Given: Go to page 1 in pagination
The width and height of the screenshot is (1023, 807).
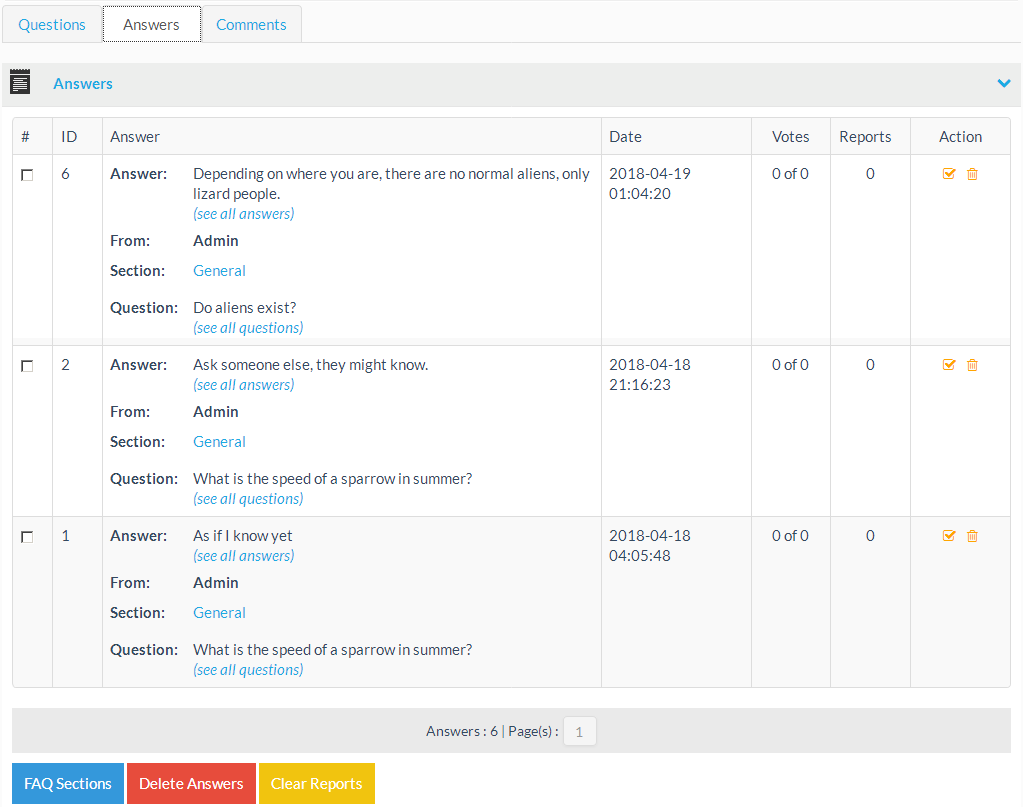Looking at the screenshot, I should click(x=580, y=732).
